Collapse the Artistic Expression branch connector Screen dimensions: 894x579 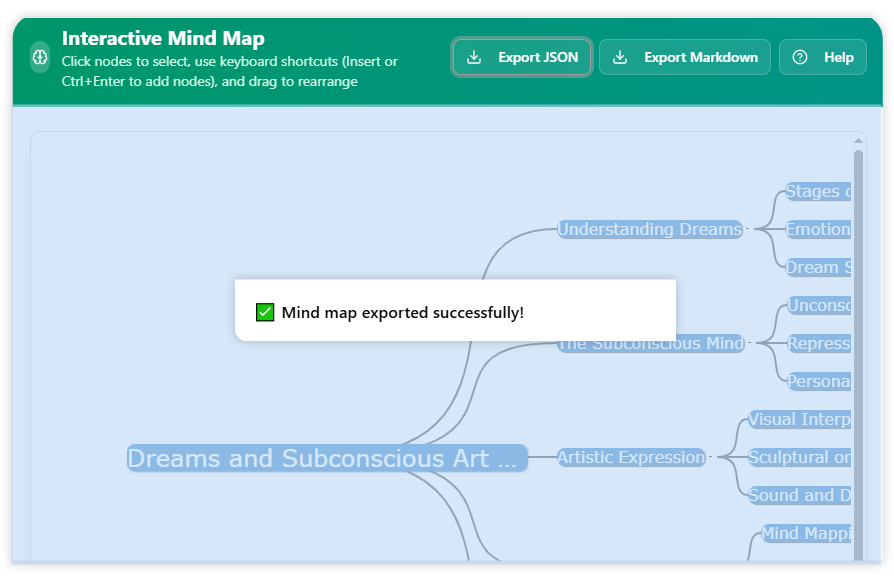click(712, 457)
